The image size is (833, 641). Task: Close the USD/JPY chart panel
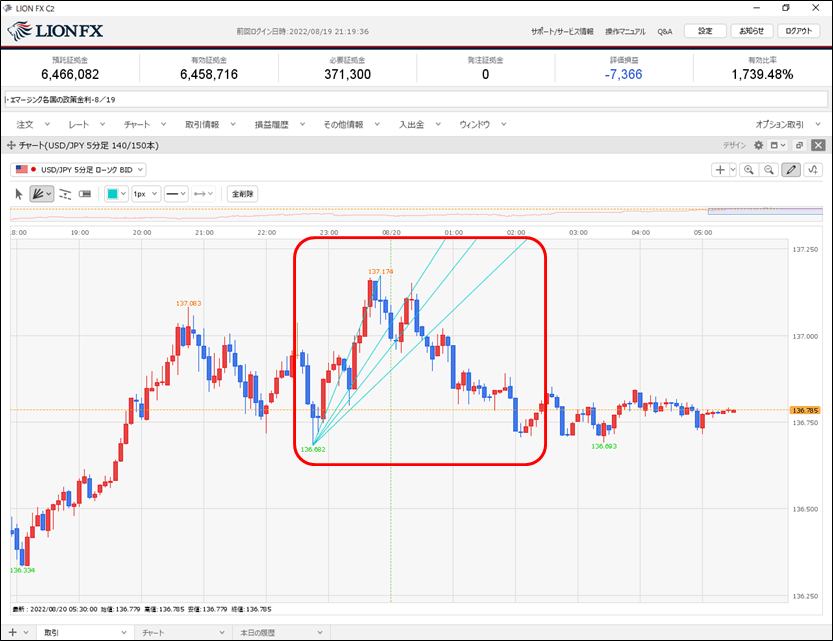[x=819, y=146]
